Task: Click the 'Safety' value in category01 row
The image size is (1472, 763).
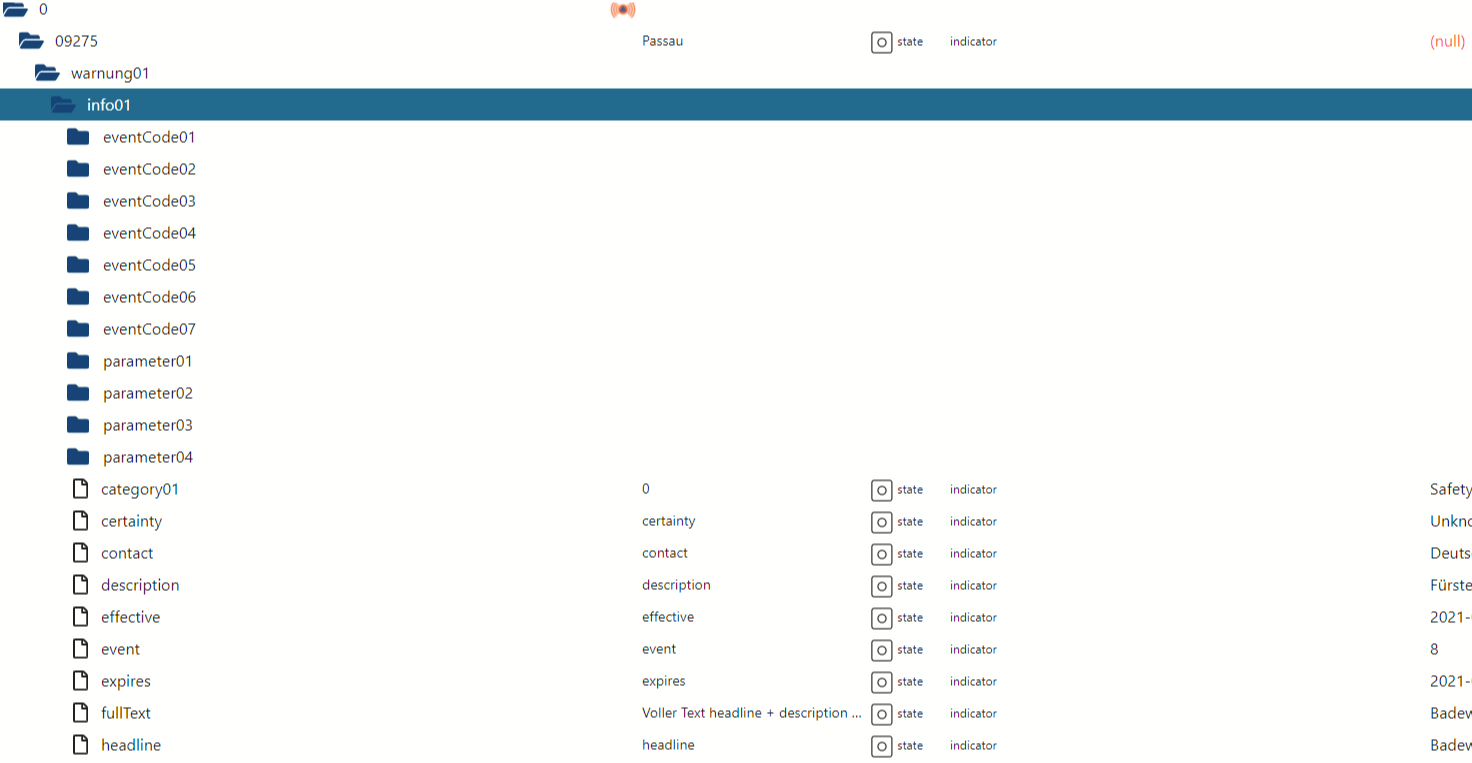Action: pyautogui.click(x=1451, y=489)
